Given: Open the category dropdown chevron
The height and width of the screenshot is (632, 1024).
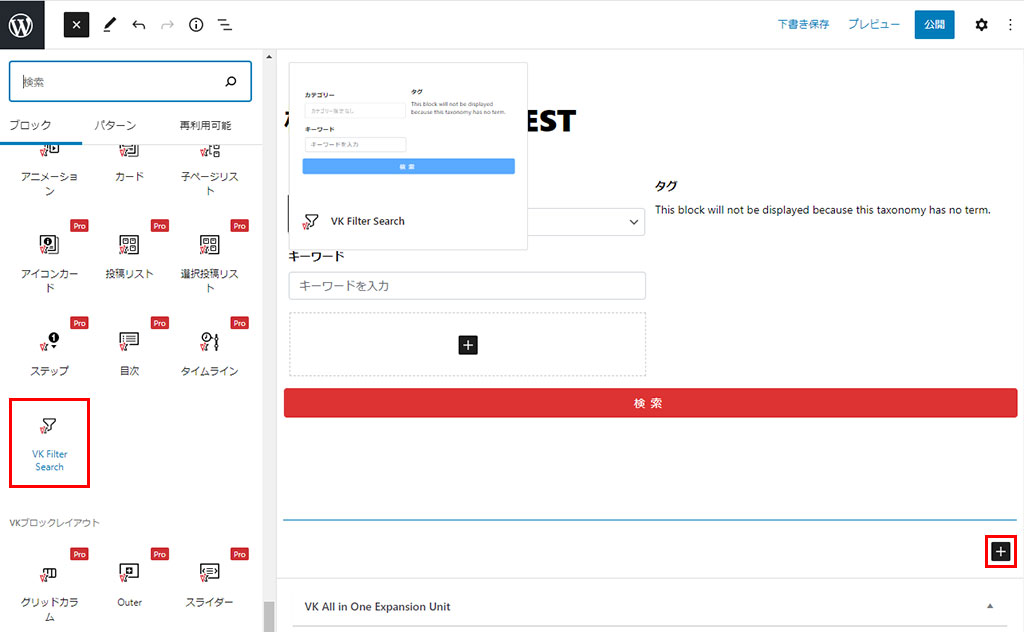Looking at the screenshot, I should click(x=634, y=222).
